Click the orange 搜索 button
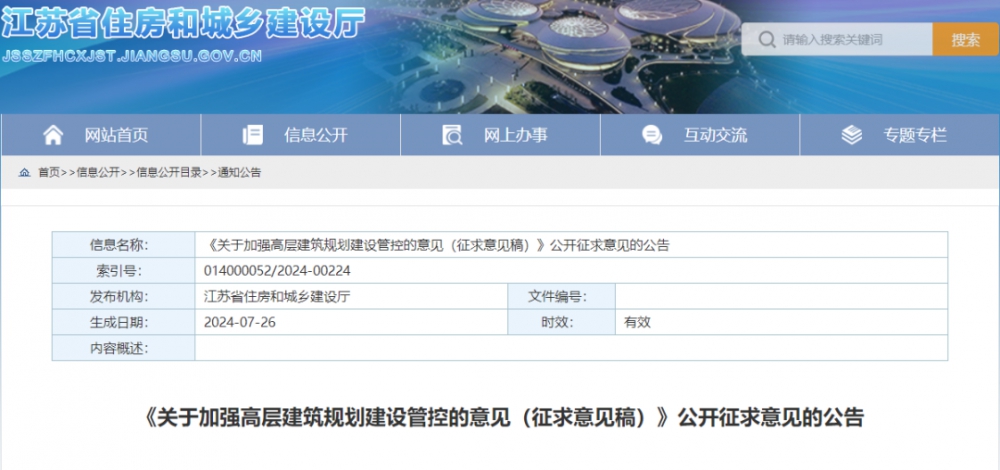 (x=966, y=40)
